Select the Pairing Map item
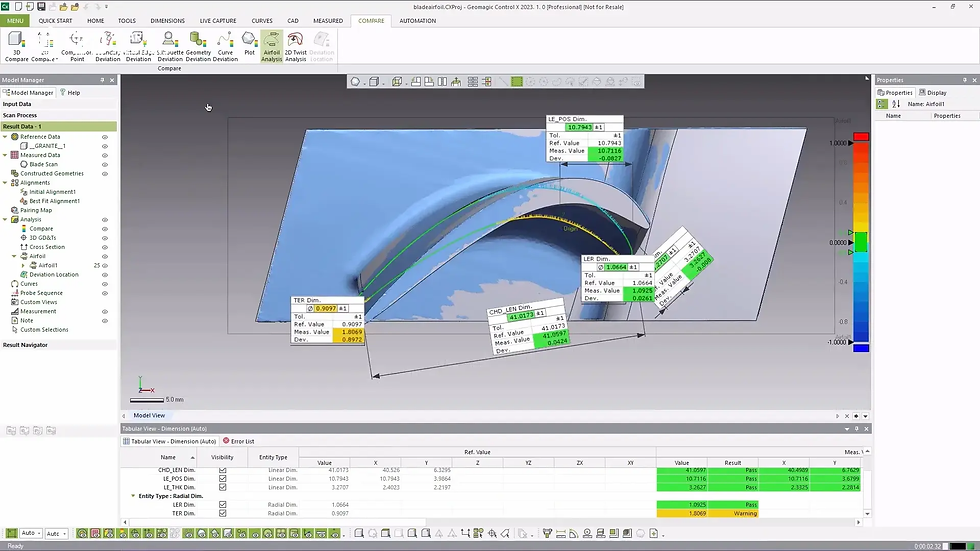 coord(36,211)
